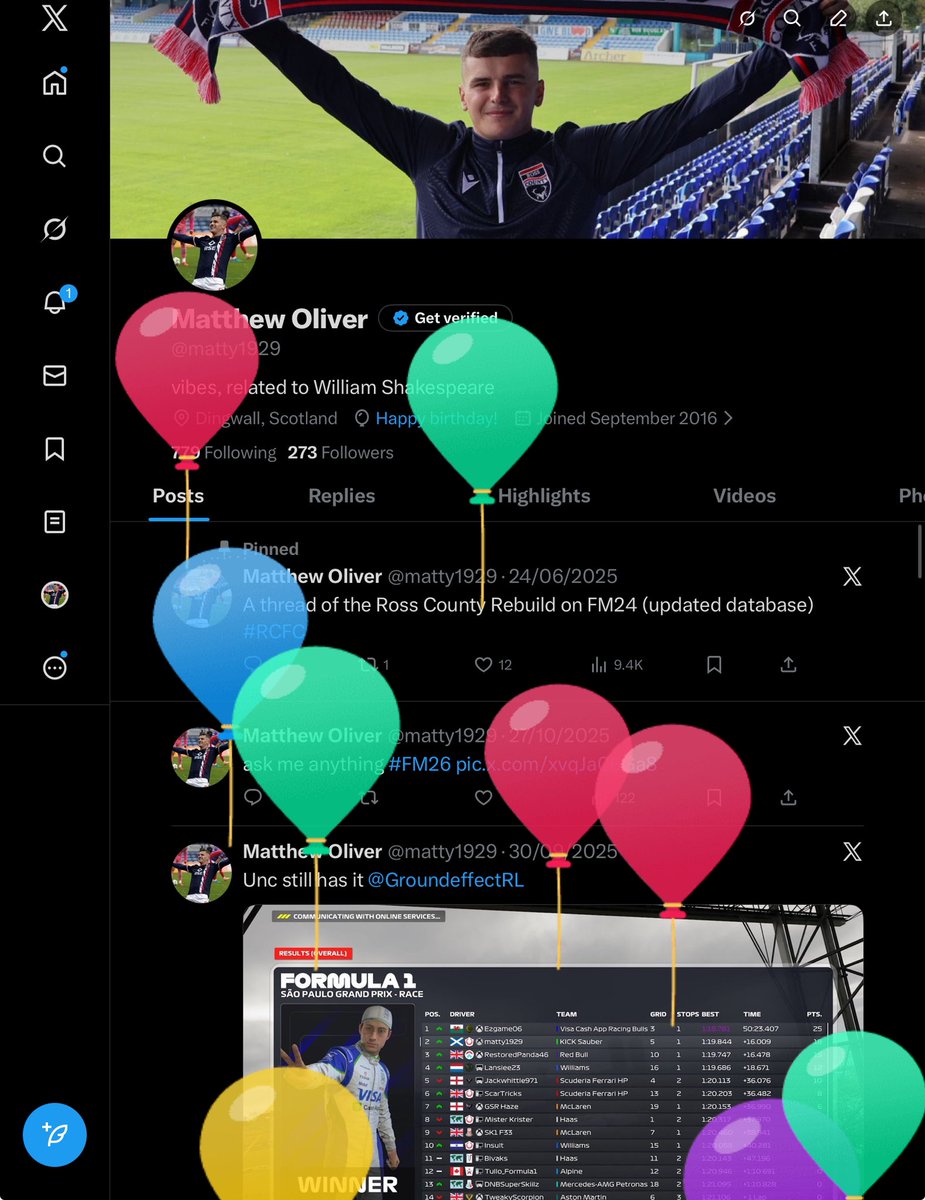Click the page scrollbar

(920, 552)
